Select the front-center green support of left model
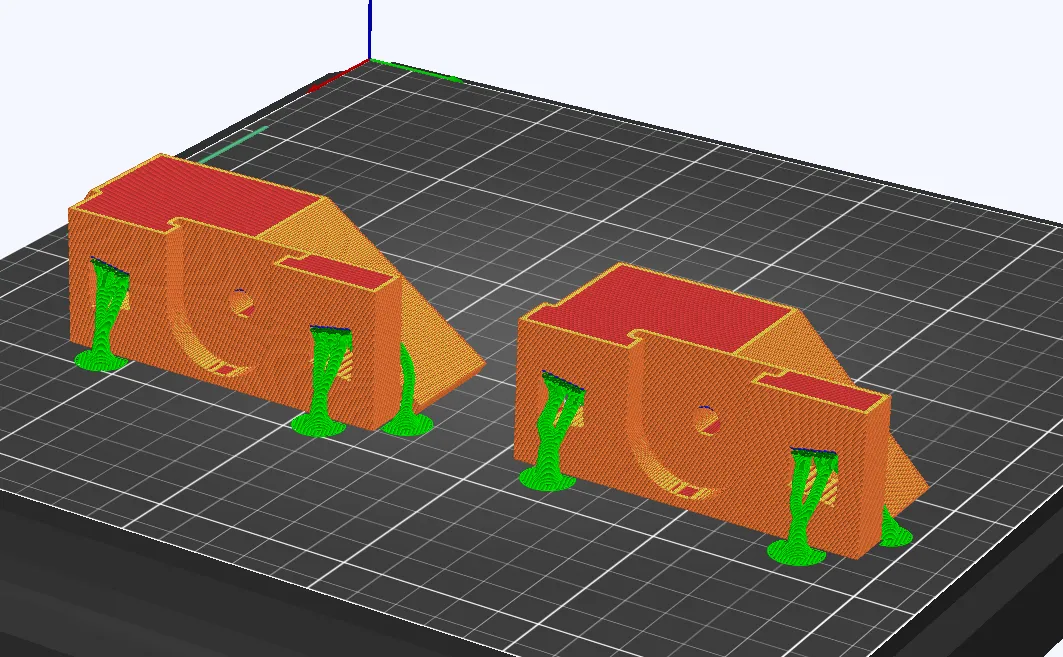 tap(323, 381)
